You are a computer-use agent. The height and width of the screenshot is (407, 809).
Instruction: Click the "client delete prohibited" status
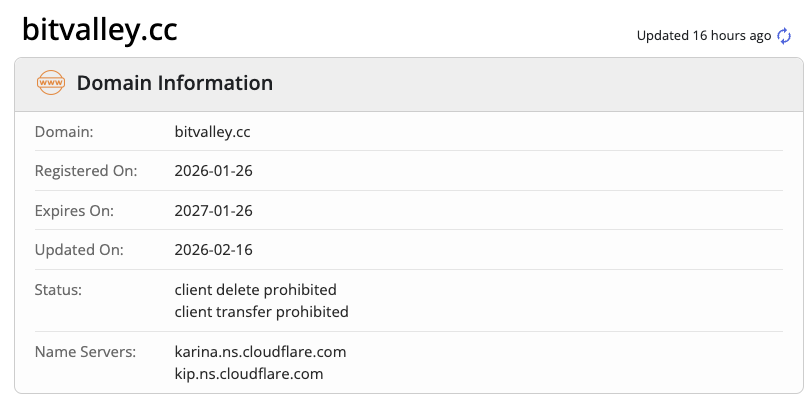[255, 290]
